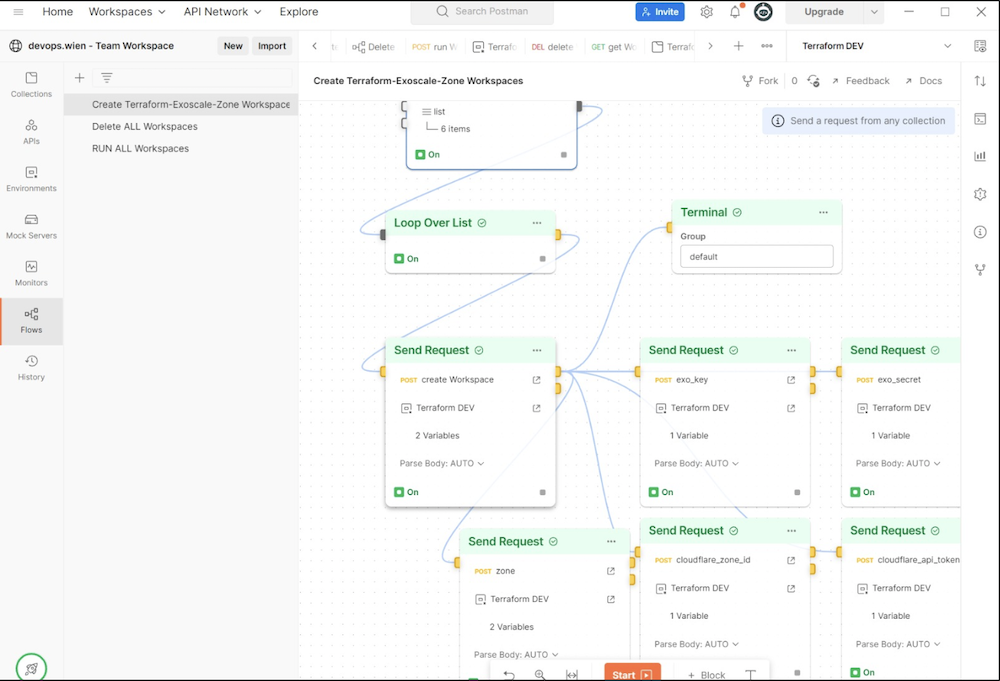The image size is (1000, 681).
Task: Click the blue Invite button
Action: click(x=660, y=11)
